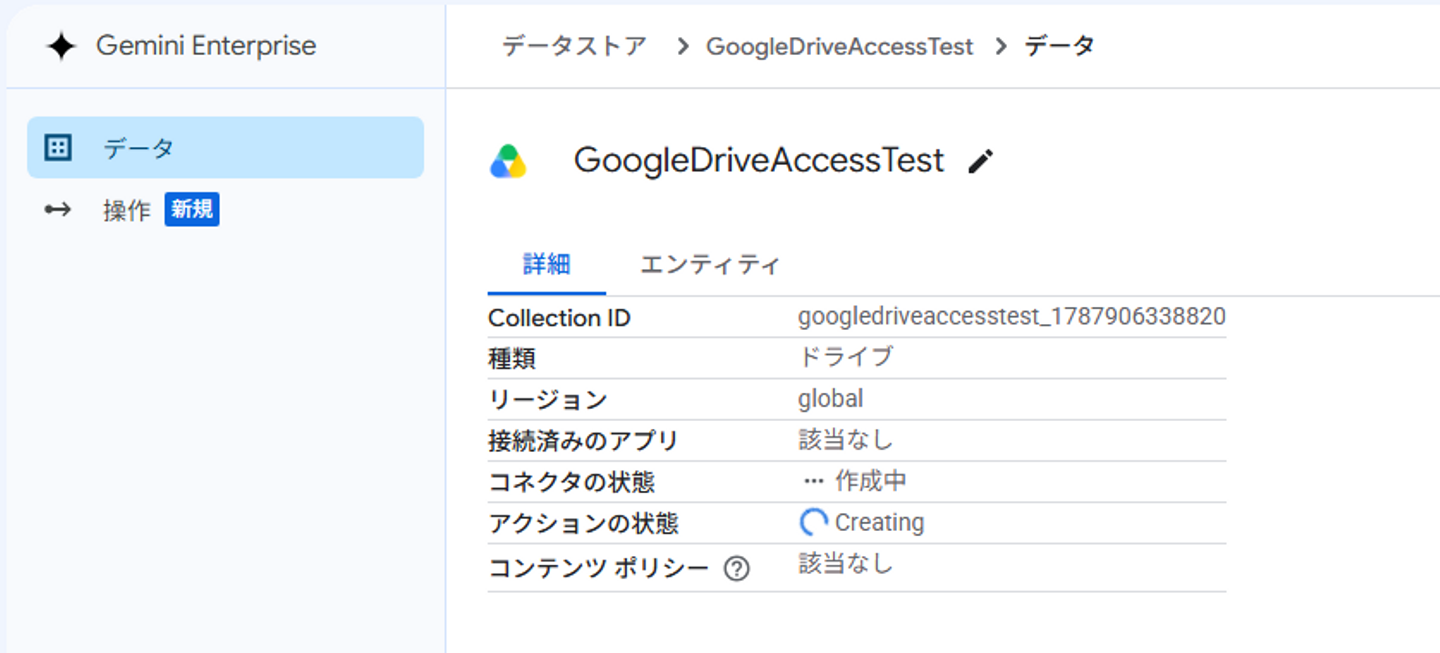Click the 作成中 status text
This screenshot has height=653, width=1440.
(871, 481)
